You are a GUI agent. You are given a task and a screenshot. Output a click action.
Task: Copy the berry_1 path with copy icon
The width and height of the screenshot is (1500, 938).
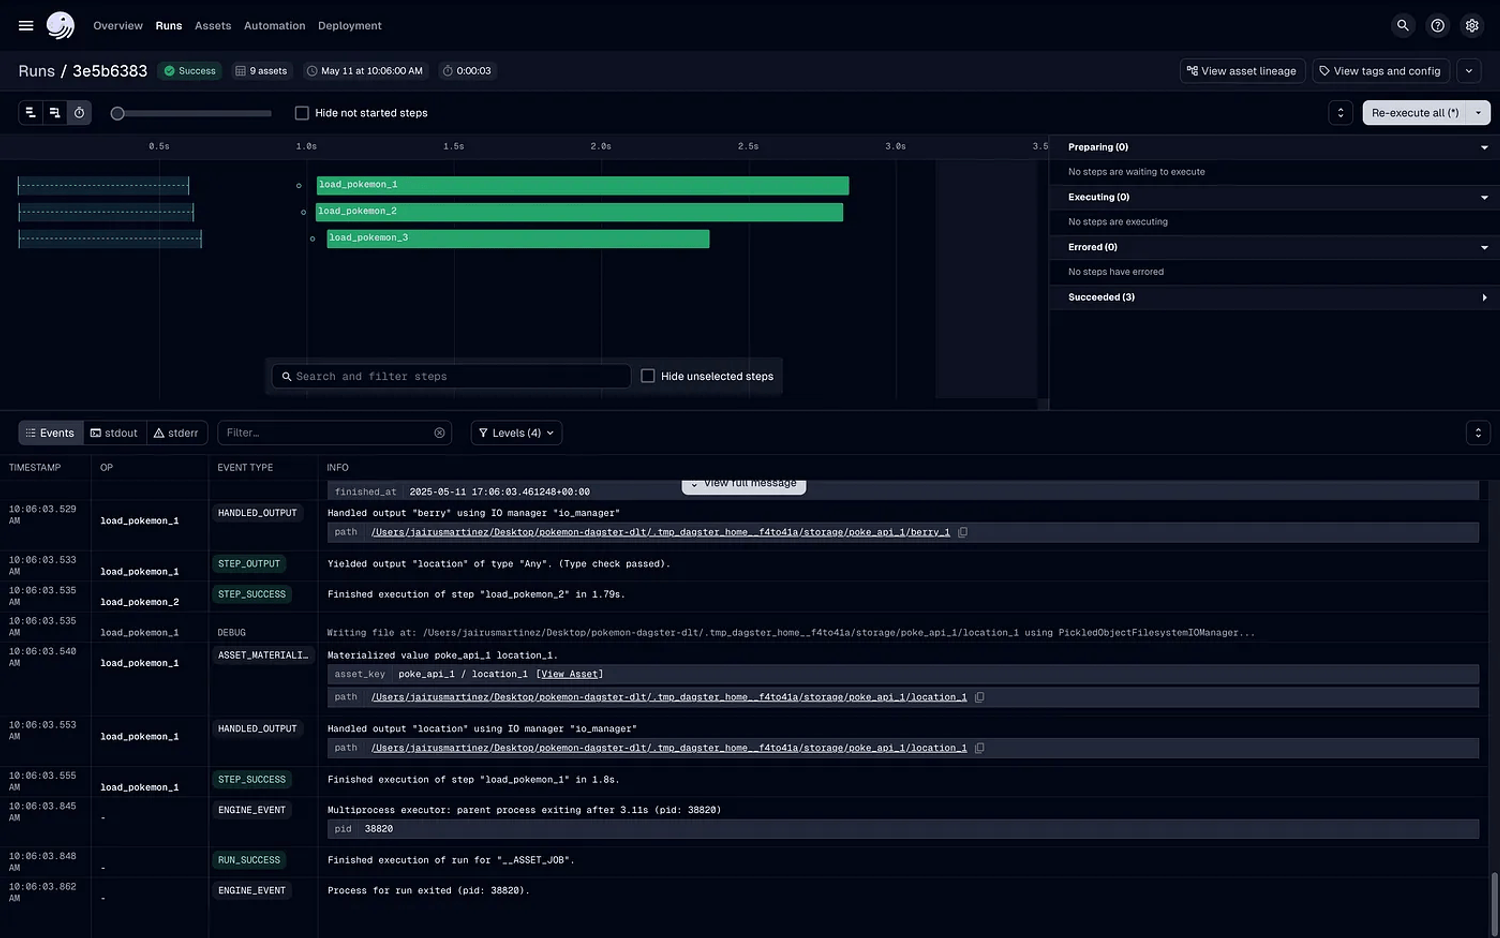point(963,532)
